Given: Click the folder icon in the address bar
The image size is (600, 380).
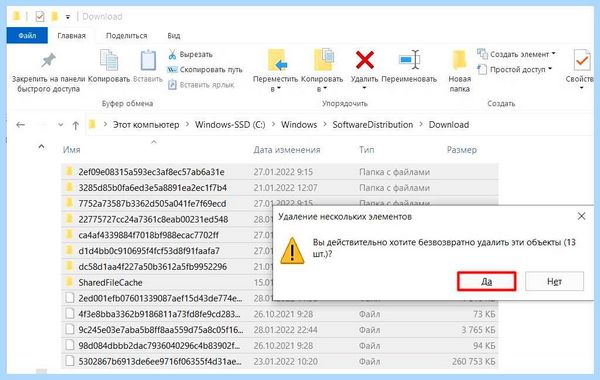Looking at the screenshot, I should [92, 125].
